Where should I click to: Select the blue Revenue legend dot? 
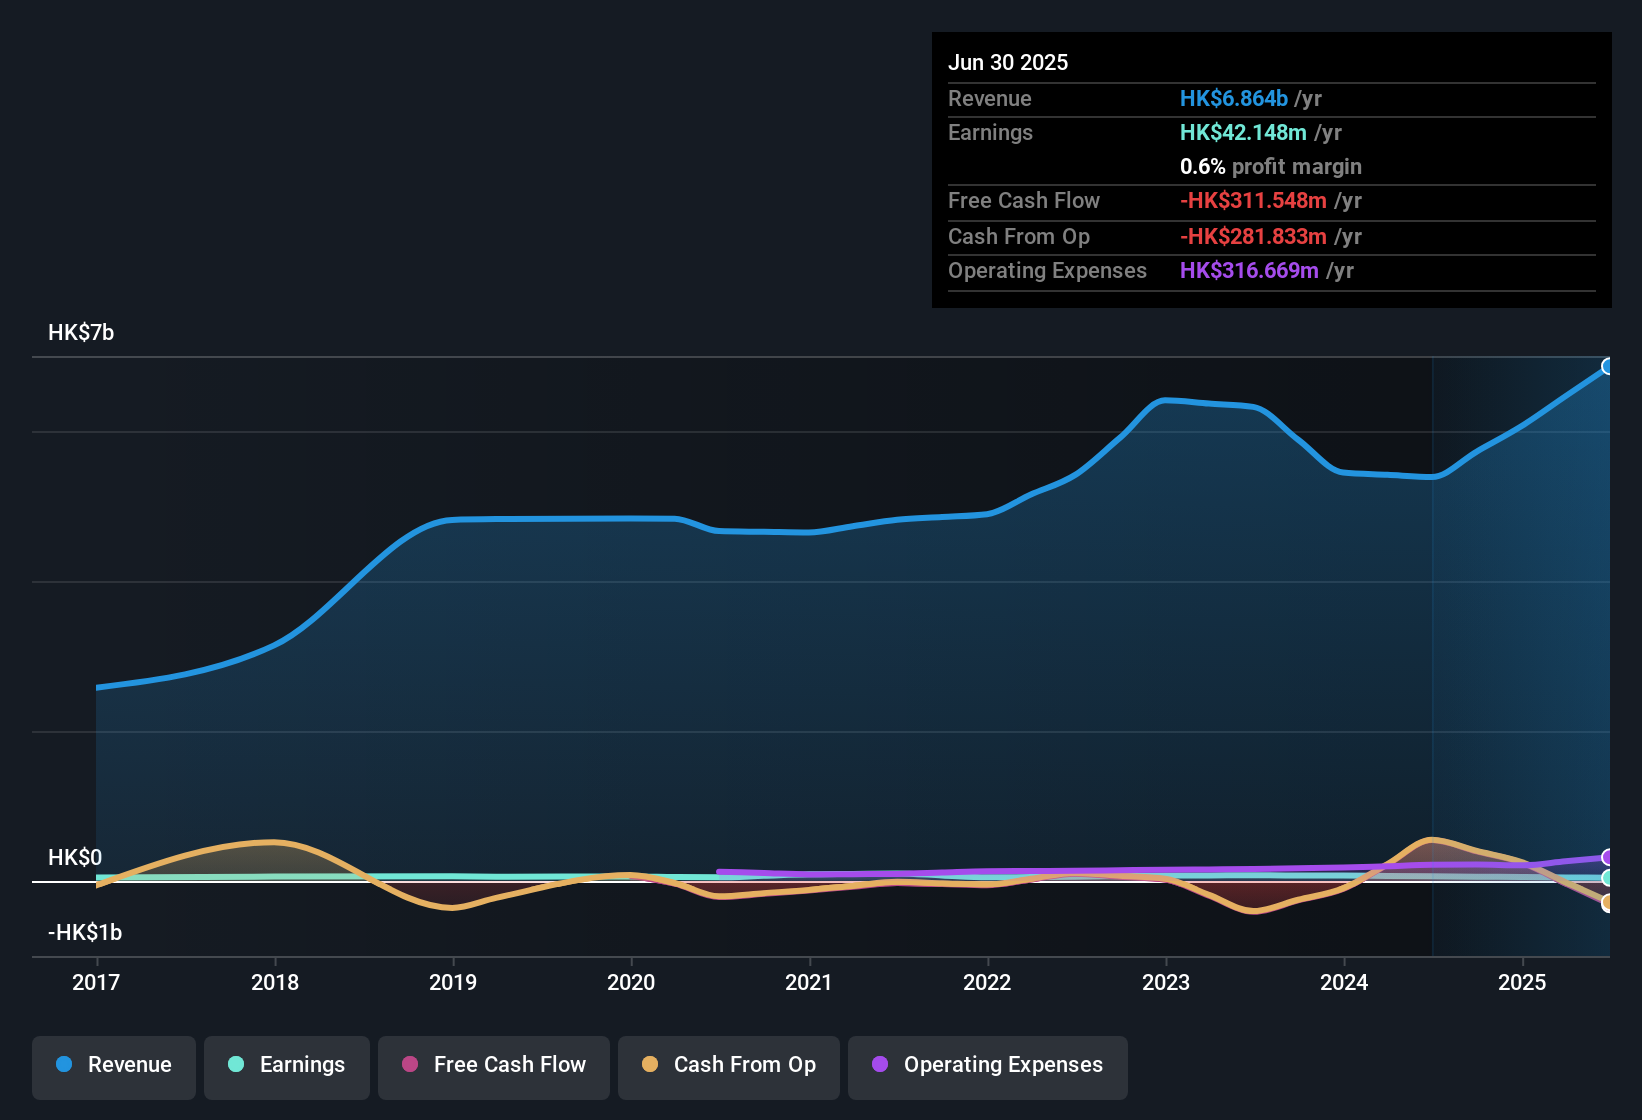click(x=63, y=1065)
